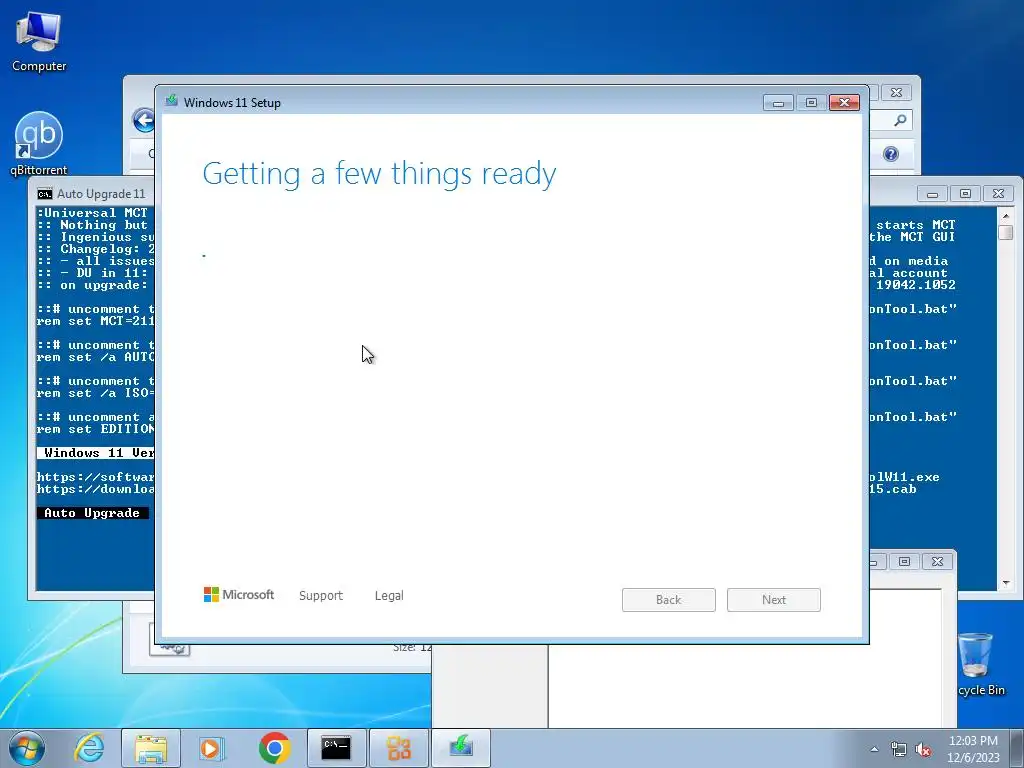The width and height of the screenshot is (1024, 768).
Task: Open the taskbar clock showing 12:03 PM
Action: [973, 749]
